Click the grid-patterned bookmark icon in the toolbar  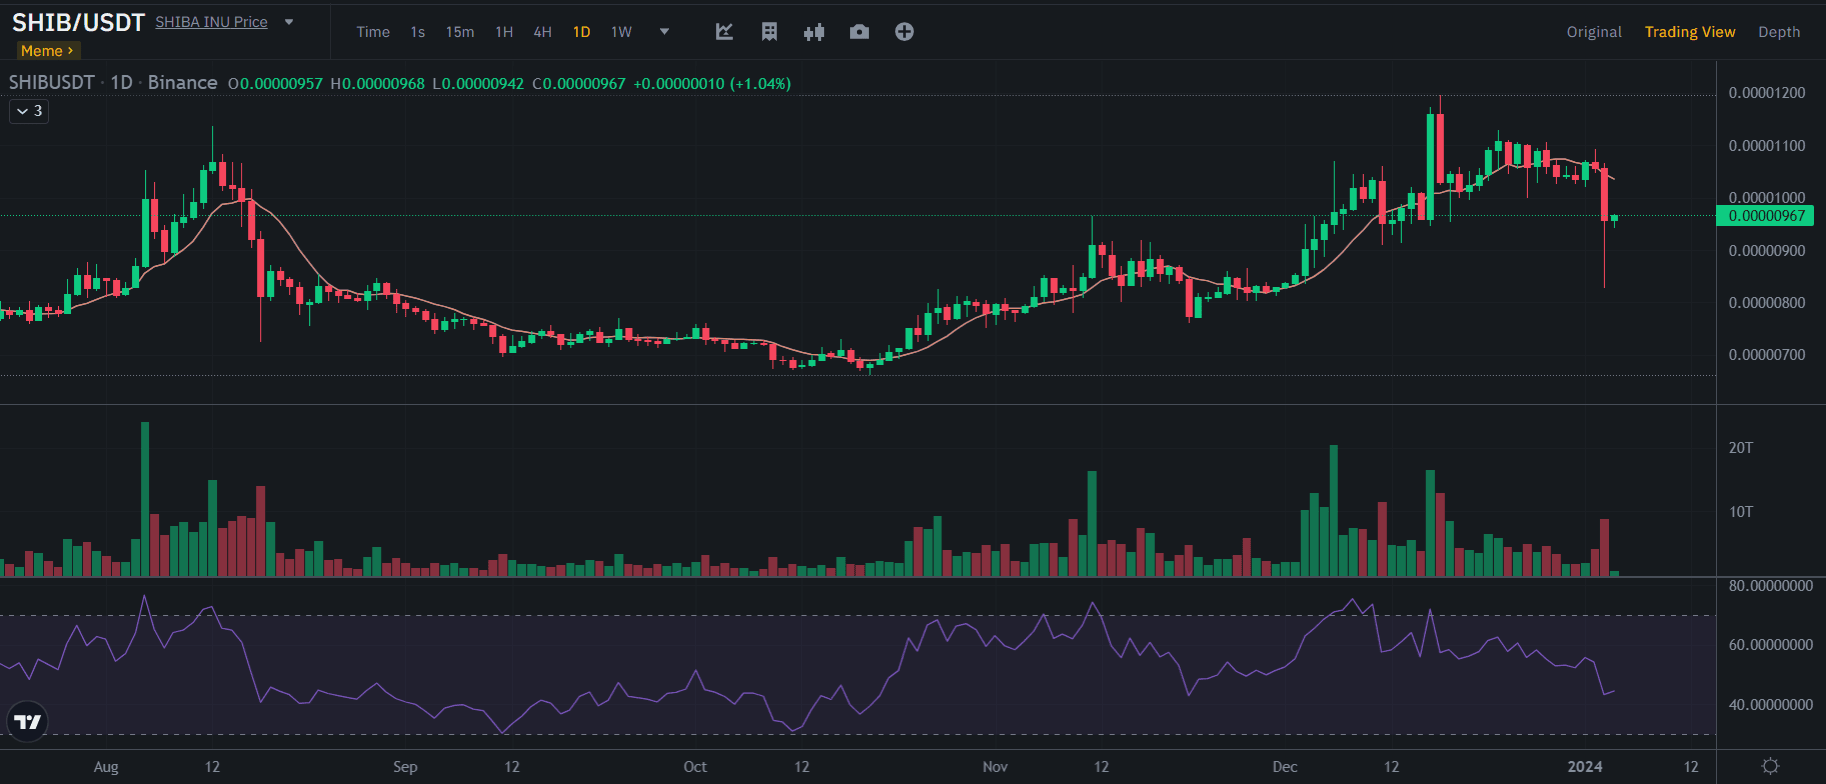(769, 32)
